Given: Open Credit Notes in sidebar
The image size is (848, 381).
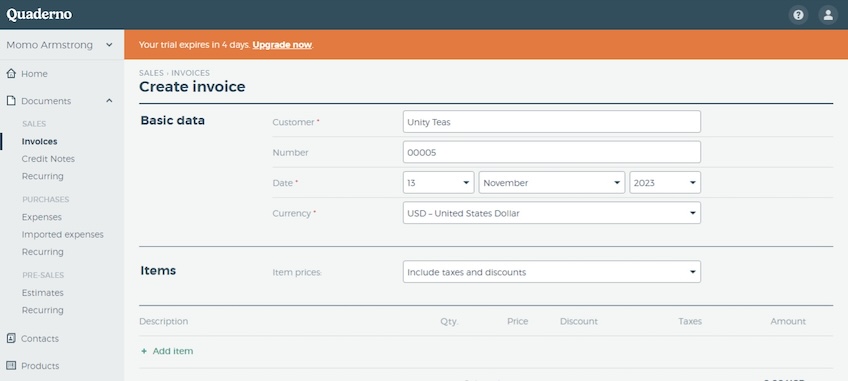Looking at the screenshot, I should click(48, 159).
